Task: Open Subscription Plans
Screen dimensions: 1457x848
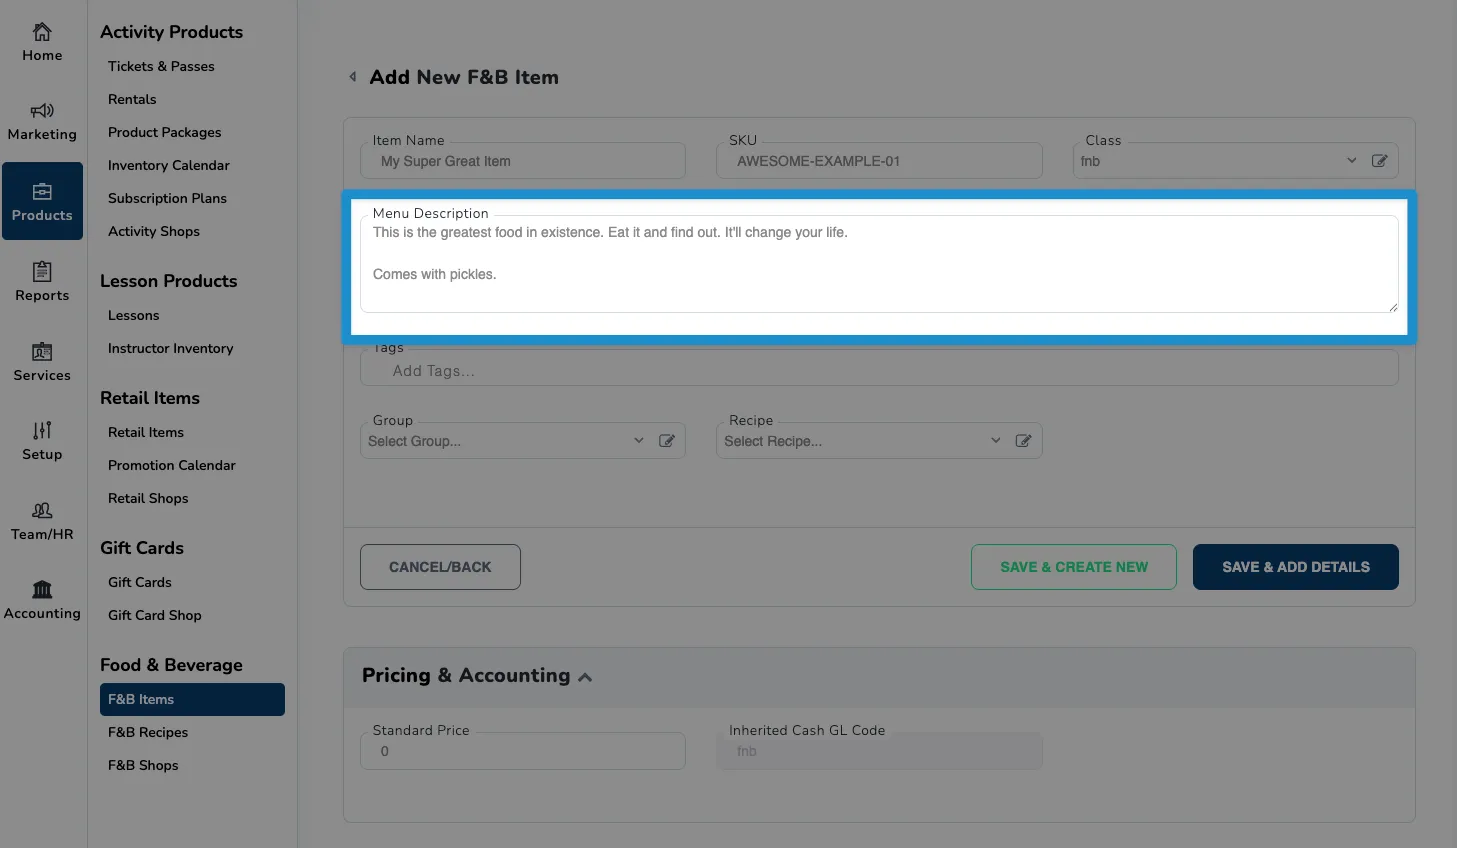Action: [167, 198]
